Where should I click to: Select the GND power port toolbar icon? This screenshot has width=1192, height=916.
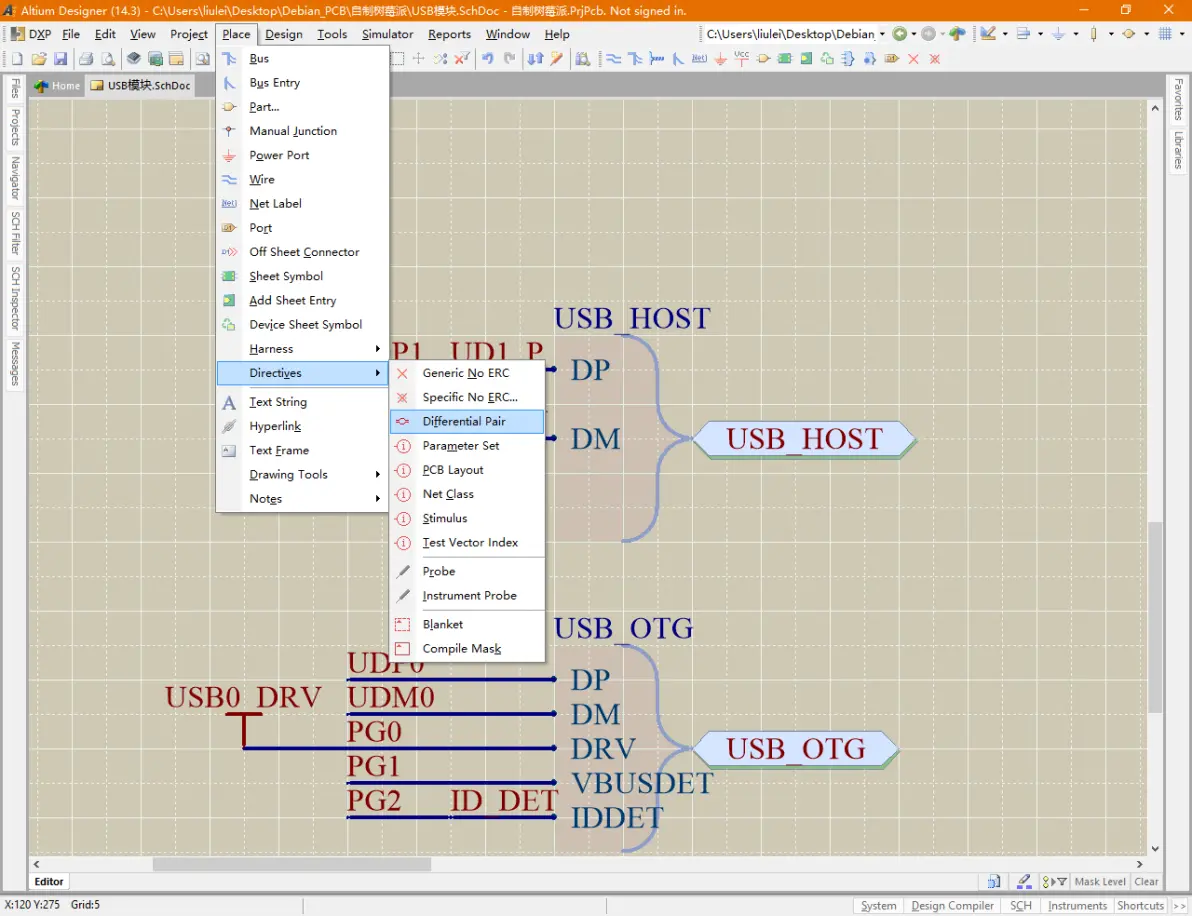coord(720,59)
